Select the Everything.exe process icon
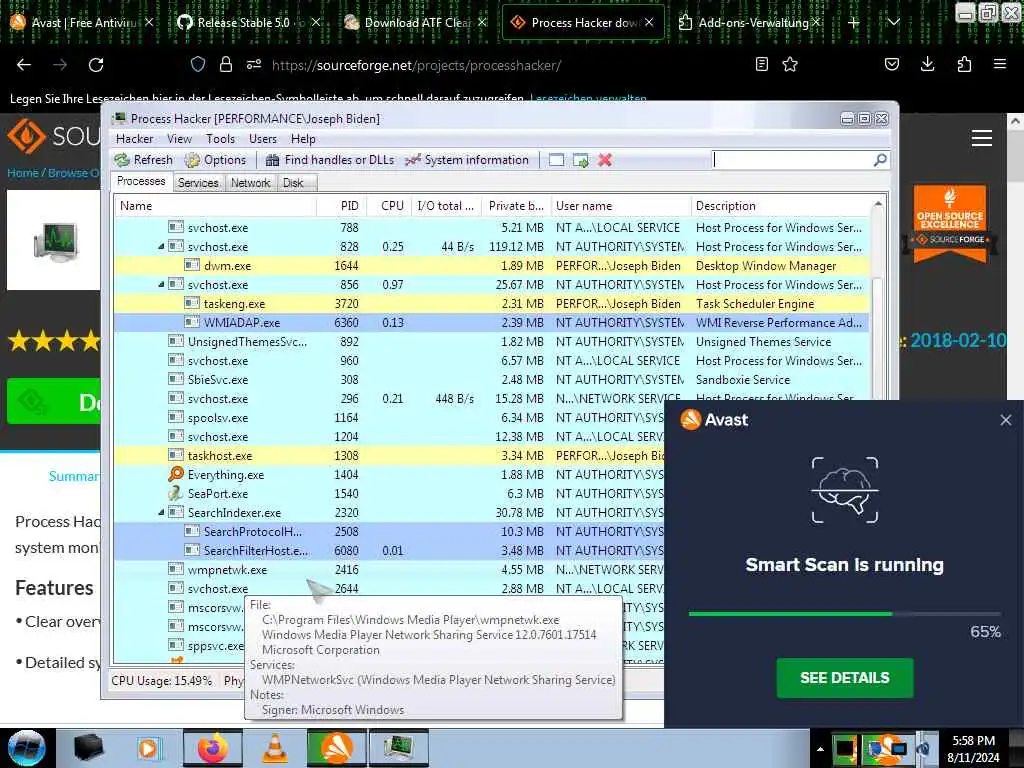Image resolution: width=1024 pixels, height=768 pixels. (175, 474)
